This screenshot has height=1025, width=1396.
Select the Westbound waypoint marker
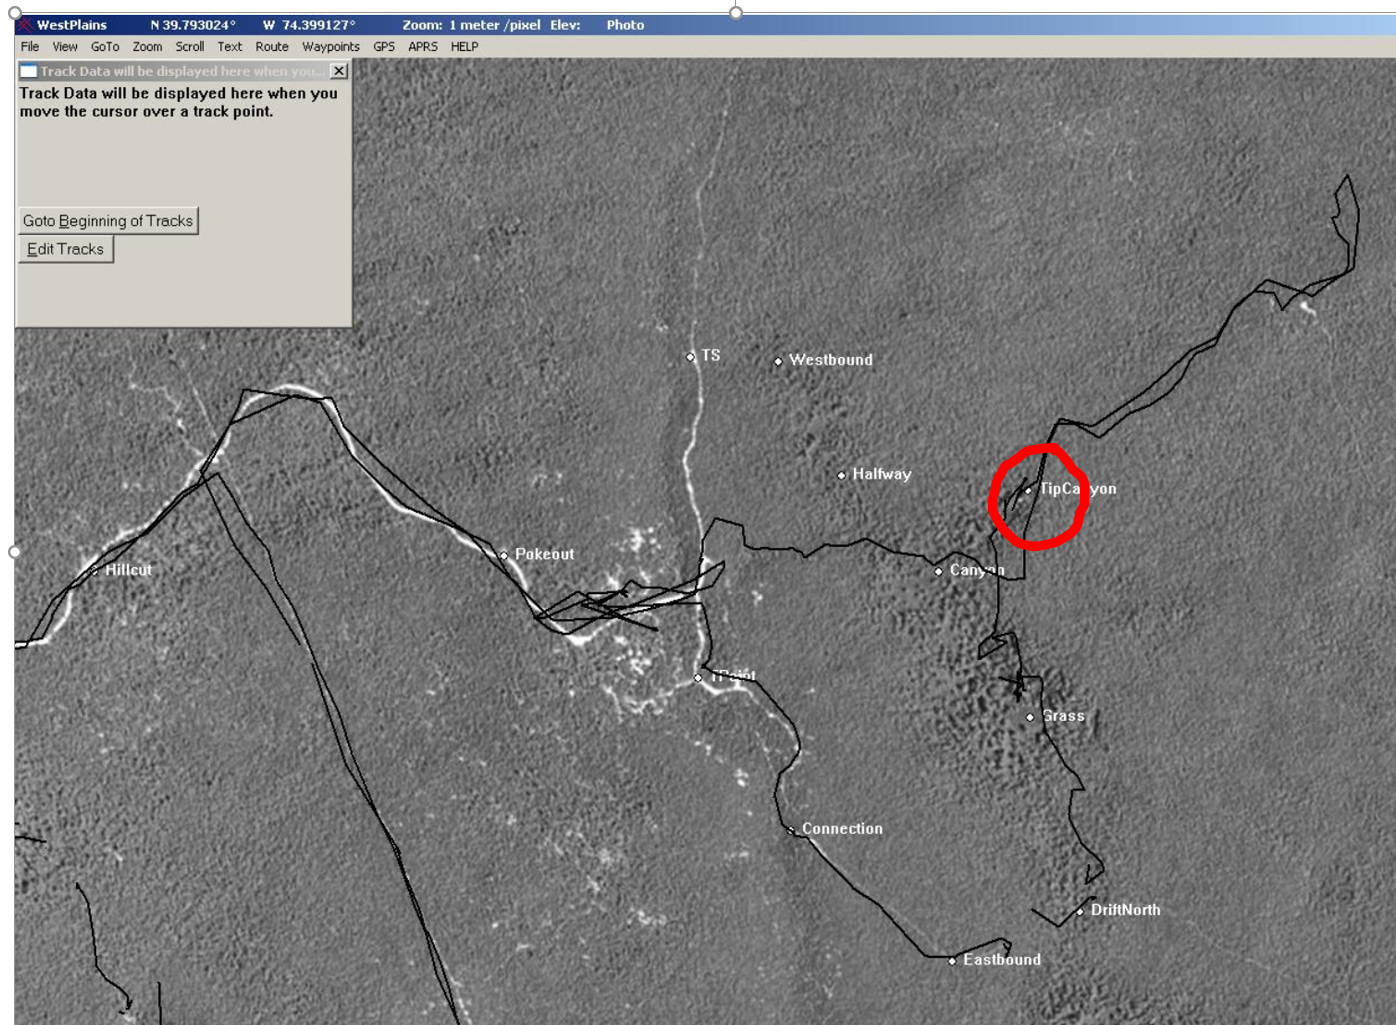(x=778, y=361)
